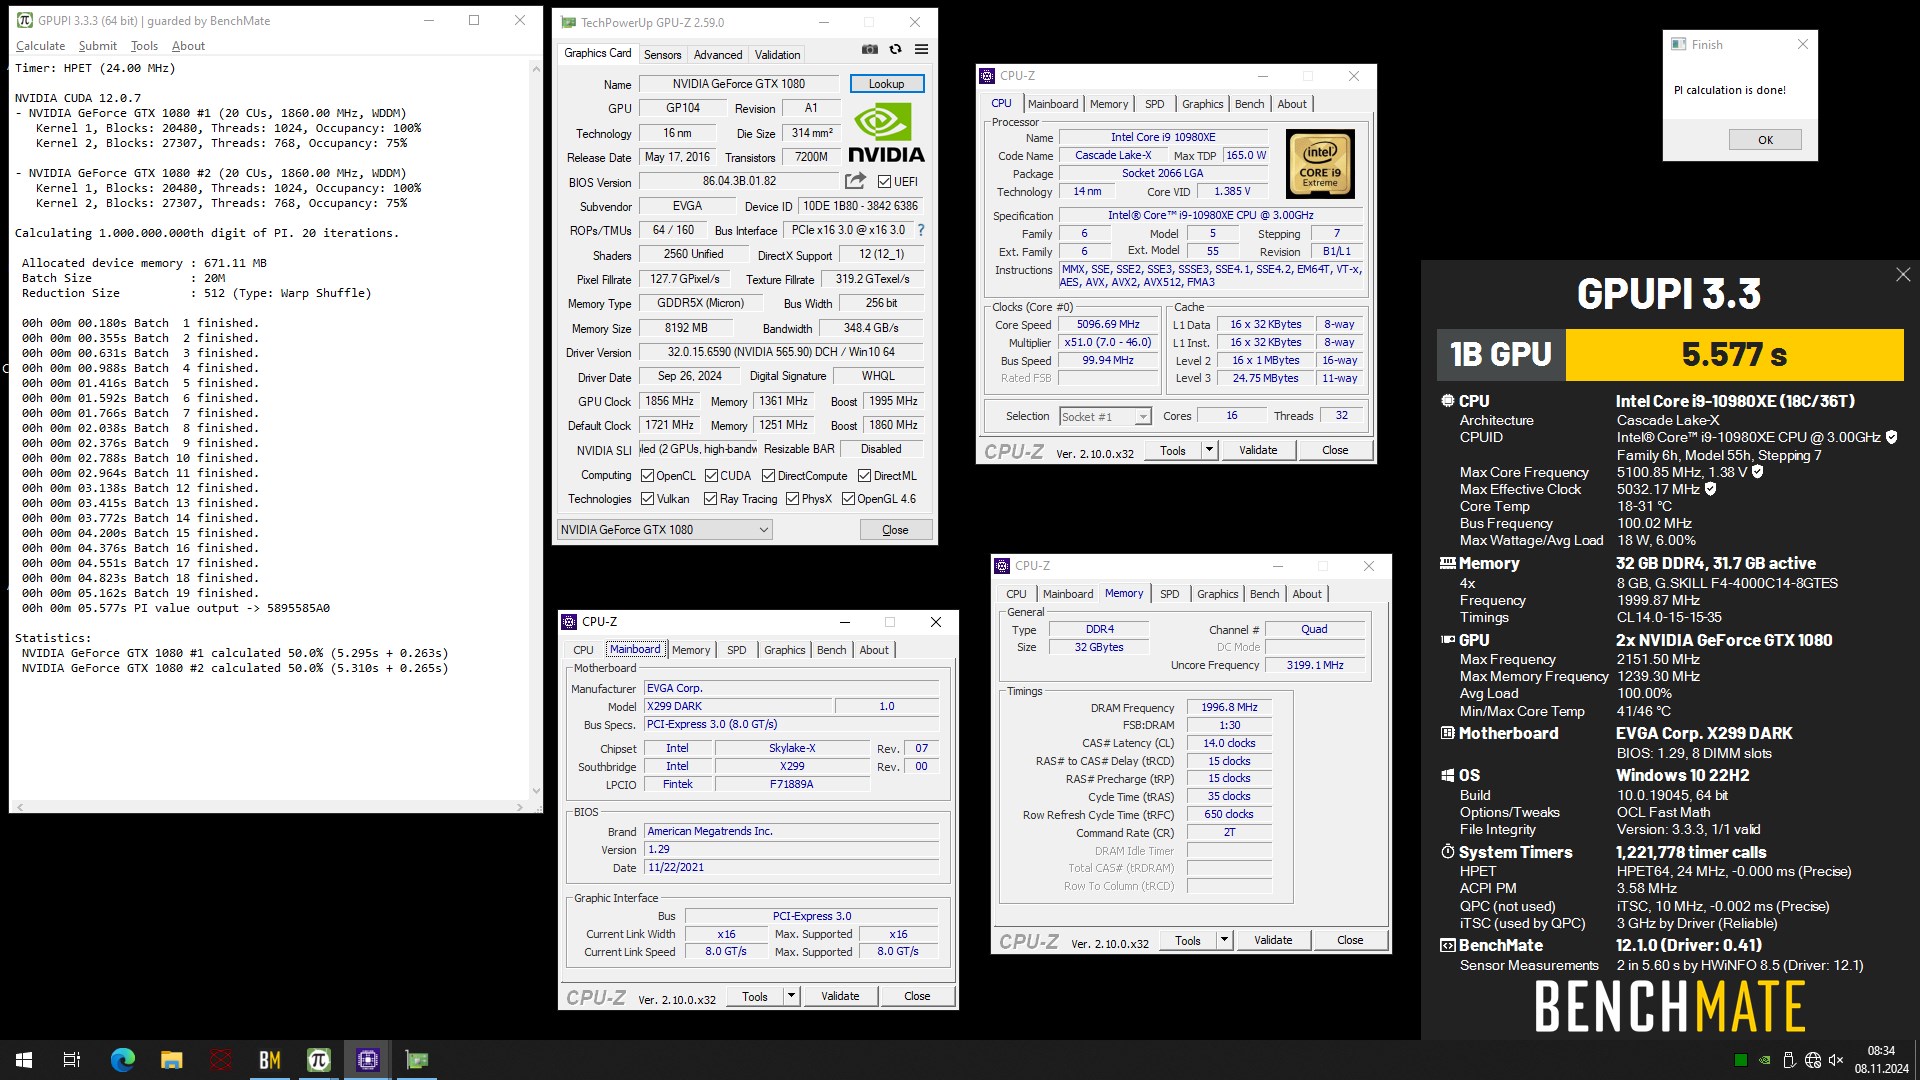1920x1080 pixels.
Task: Open About menu in GPUPI
Action: [x=188, y=46]
